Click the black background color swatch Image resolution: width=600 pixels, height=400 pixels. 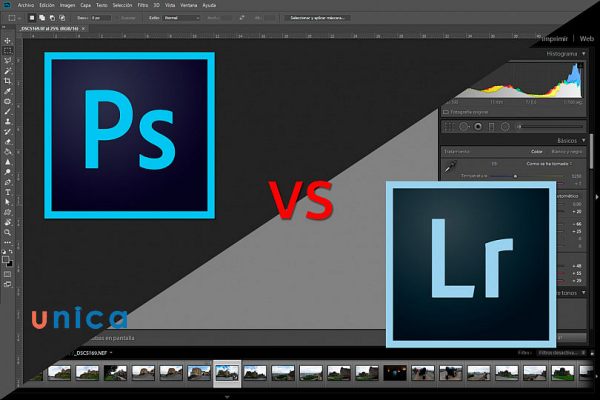(10, 264)
